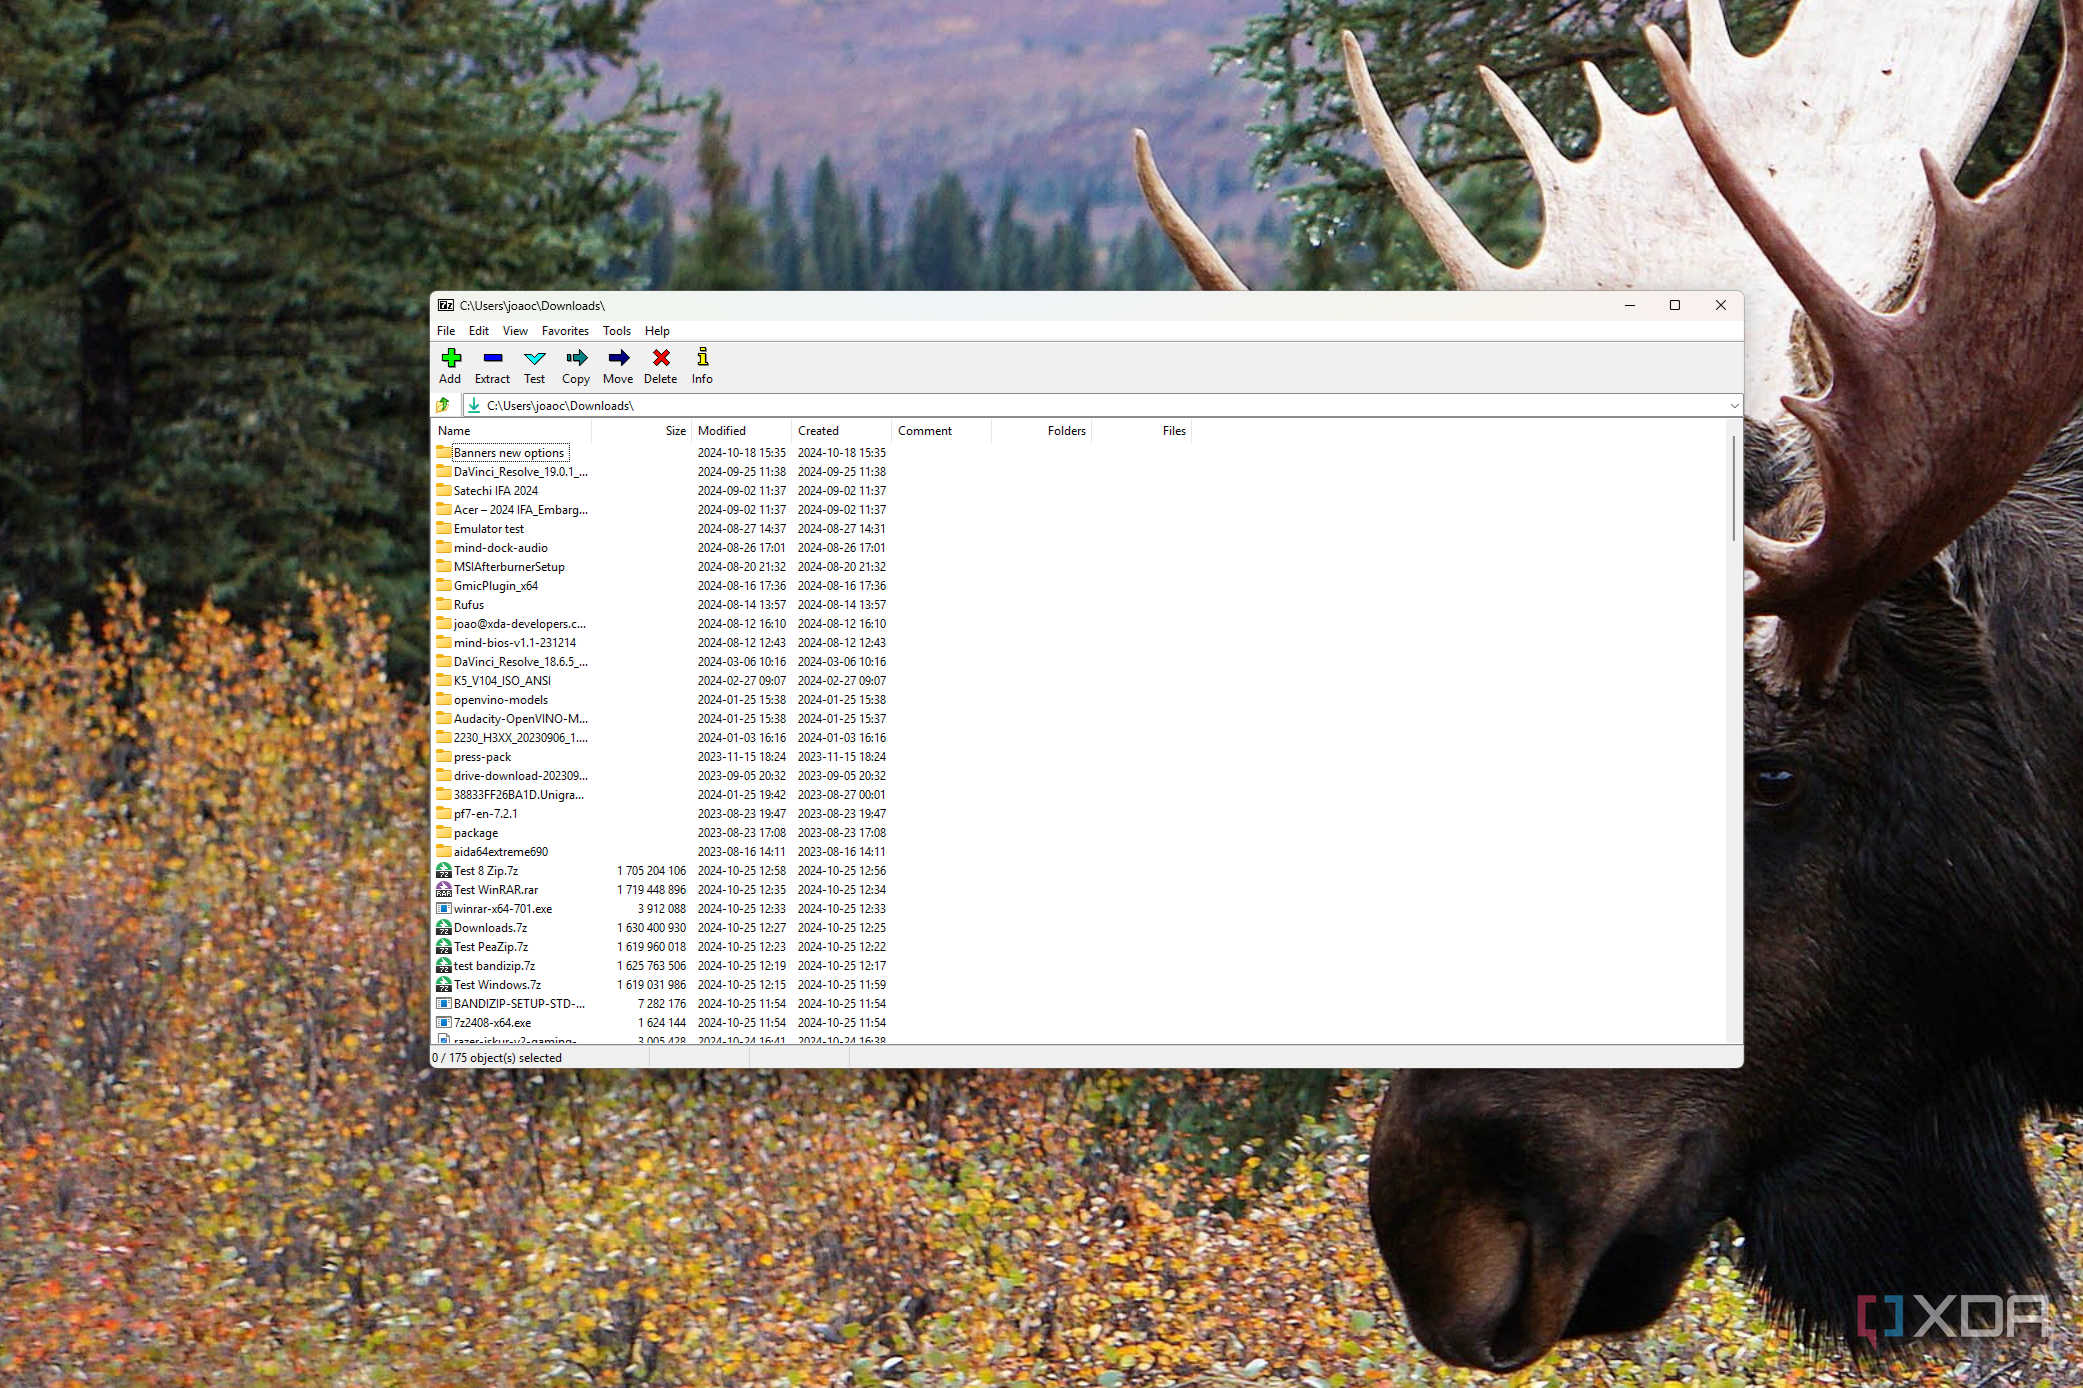Select the Downloads.7z archive

pyautogui.click(x=490, y=928)
